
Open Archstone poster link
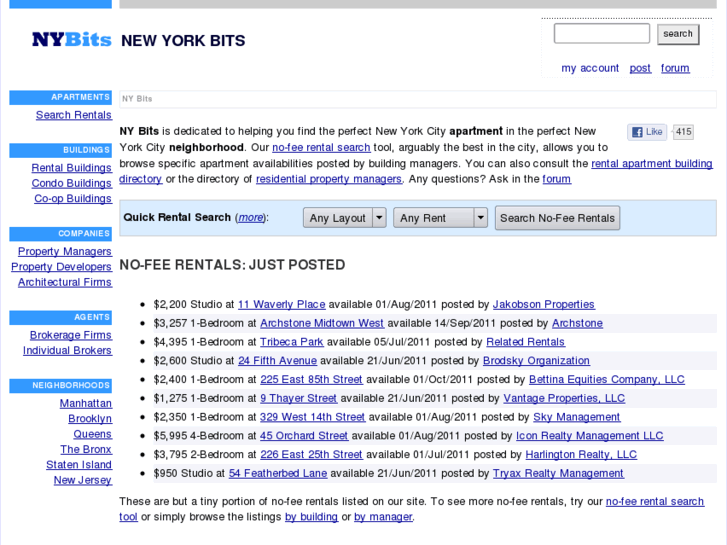pyautogui.click(x=577, y=323)
